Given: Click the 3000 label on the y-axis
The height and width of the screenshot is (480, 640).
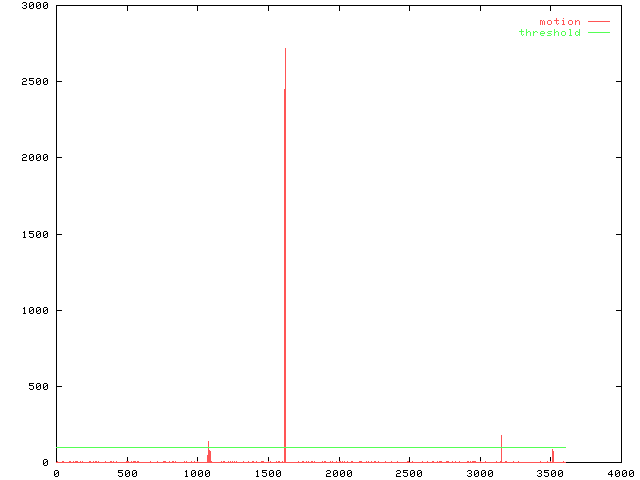Looking at the screenshot, I should point(36,5).
